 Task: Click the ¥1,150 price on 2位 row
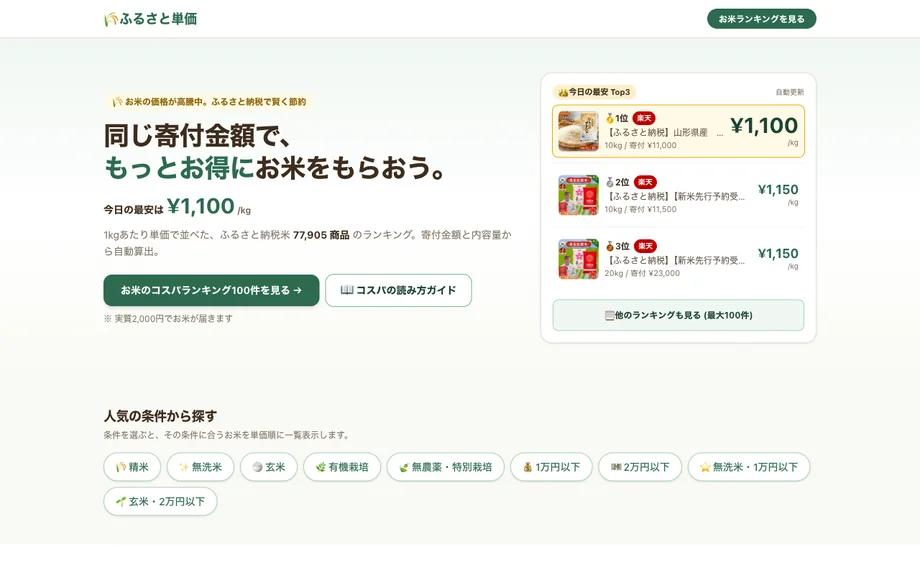pyautogui.click(x=778, y=190)
